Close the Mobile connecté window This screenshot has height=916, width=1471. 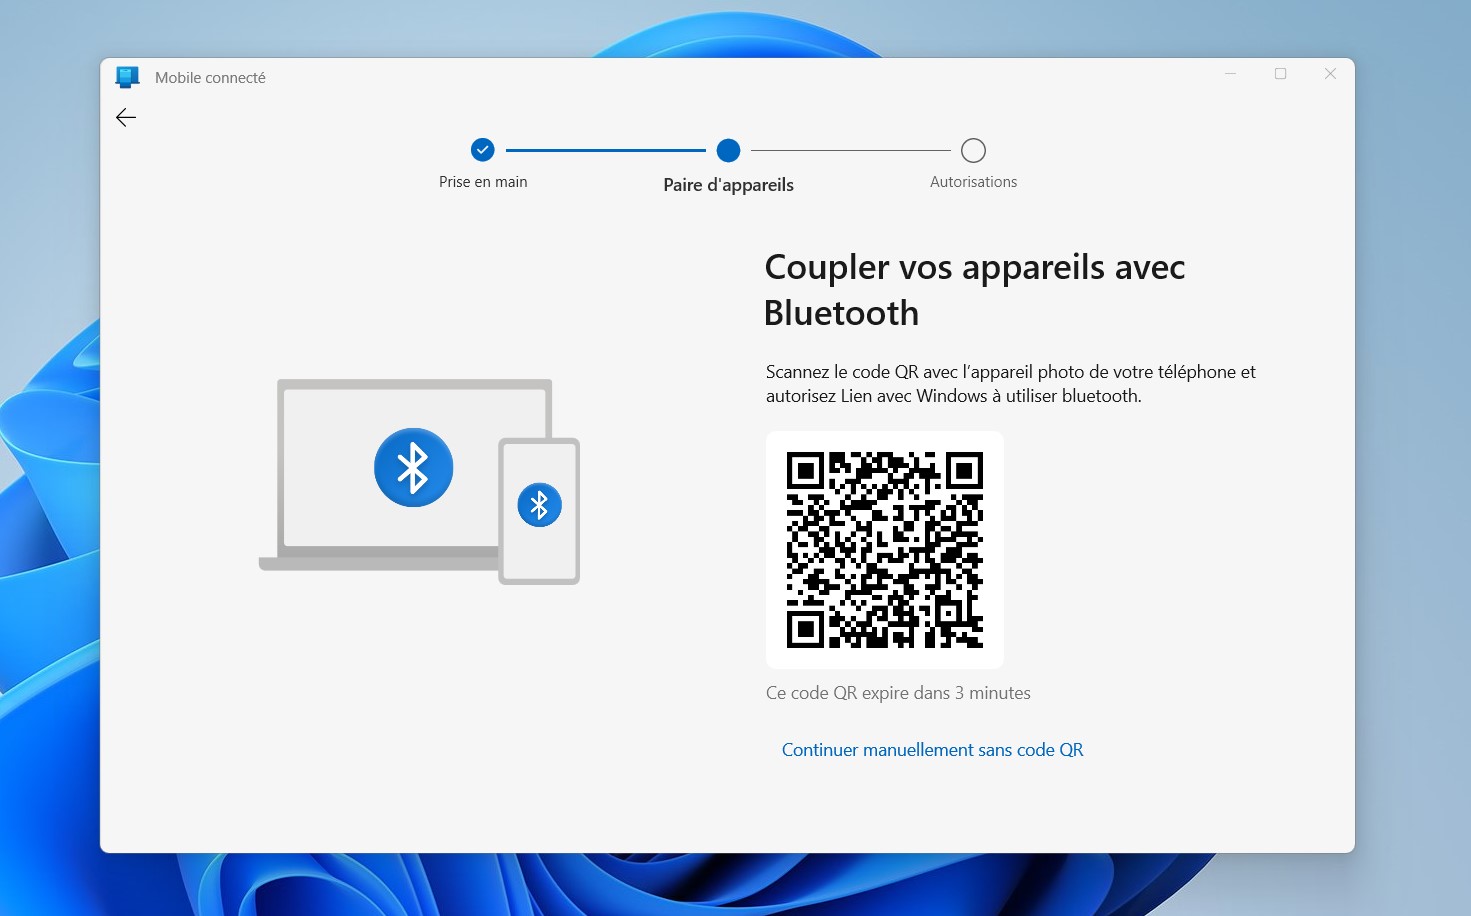(1330, 74)
